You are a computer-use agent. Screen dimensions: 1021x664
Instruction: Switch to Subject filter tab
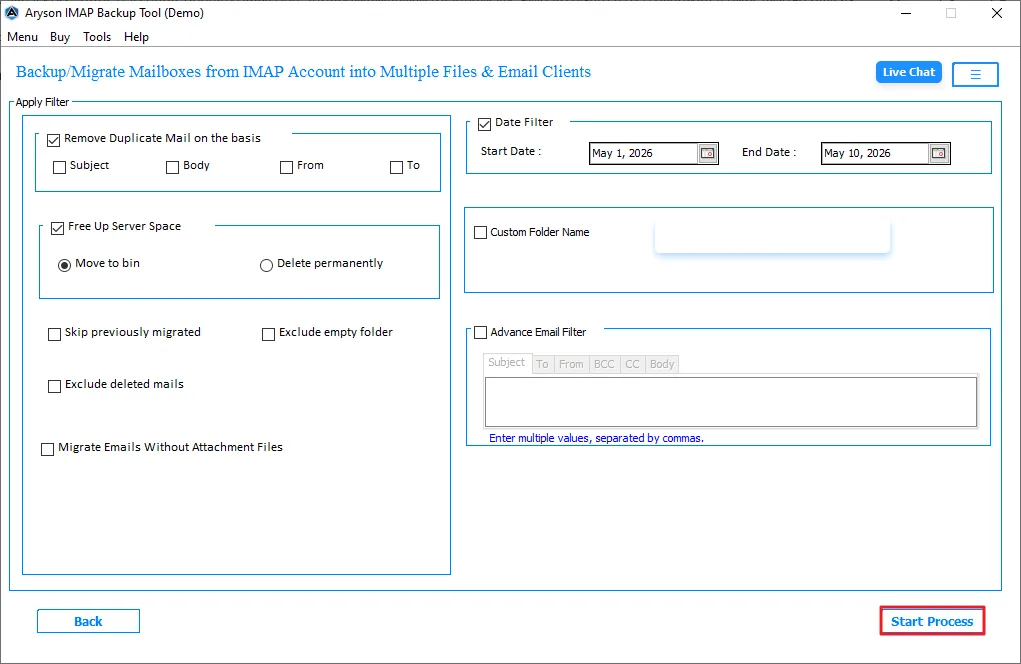507,363
